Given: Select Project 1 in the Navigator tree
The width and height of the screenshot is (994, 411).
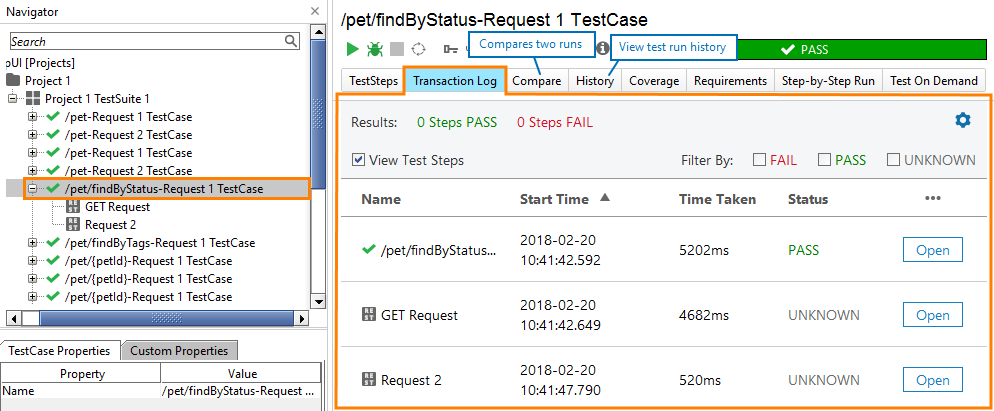Looking at the screenshot, I should (x=48, y=81).
